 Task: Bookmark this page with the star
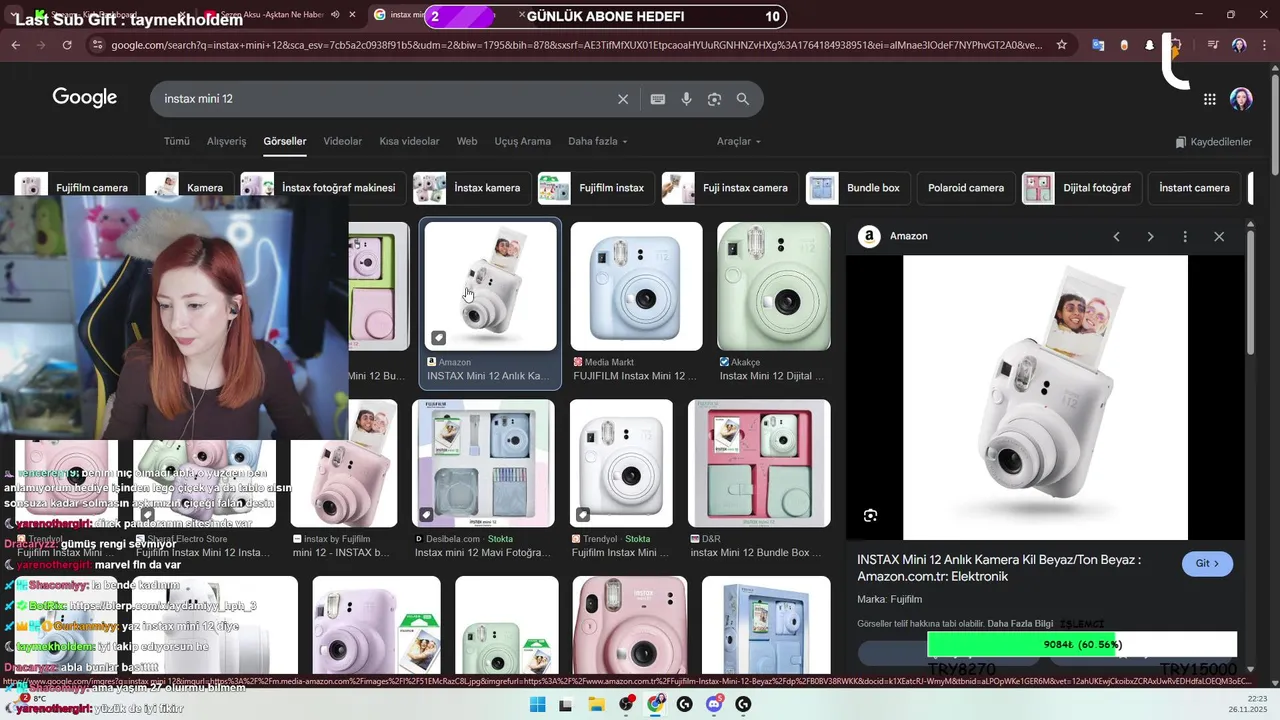point(1062,45)
